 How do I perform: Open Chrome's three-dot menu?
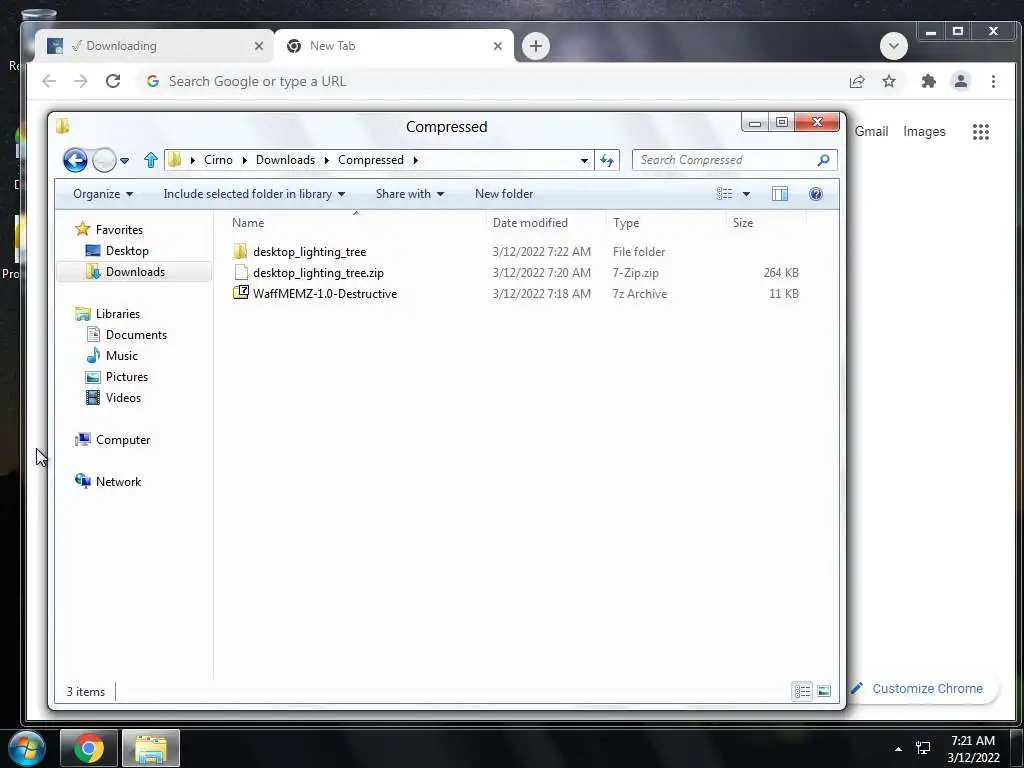coord(993,82)
